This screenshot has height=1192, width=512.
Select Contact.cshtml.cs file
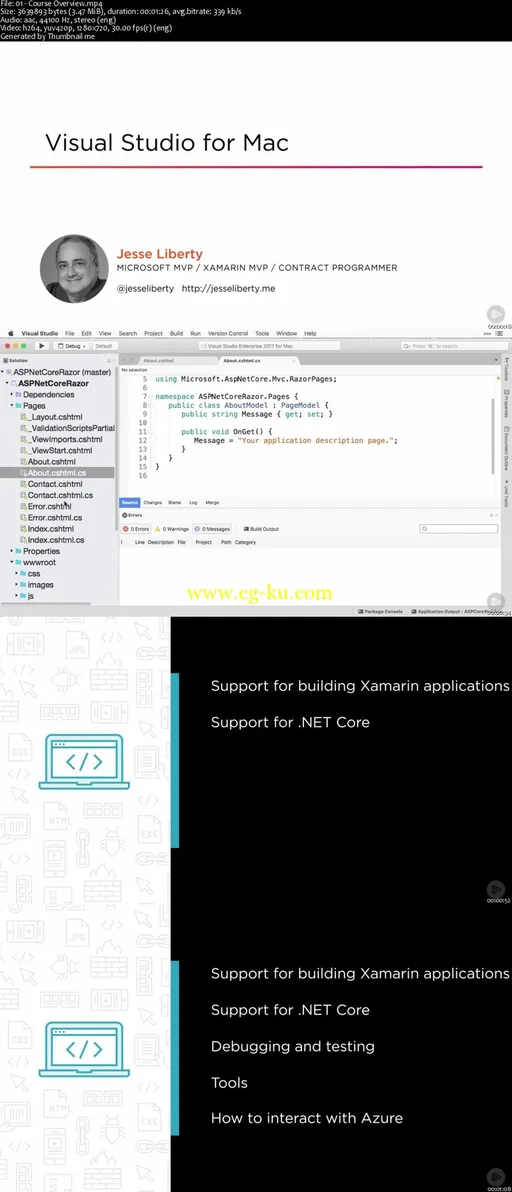tap(60, 495)
